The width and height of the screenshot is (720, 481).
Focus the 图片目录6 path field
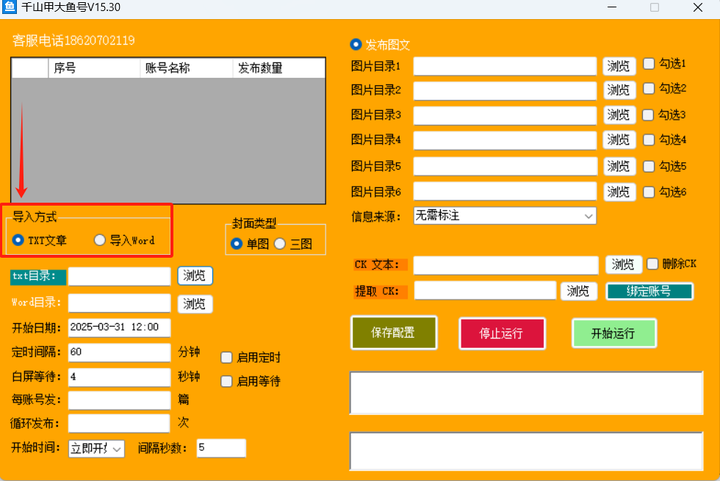pos(505,191)
